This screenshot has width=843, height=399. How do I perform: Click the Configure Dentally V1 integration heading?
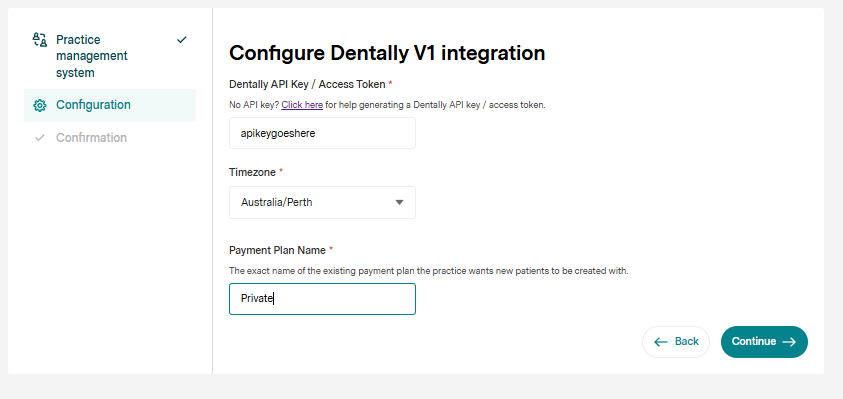coord(387,53)
